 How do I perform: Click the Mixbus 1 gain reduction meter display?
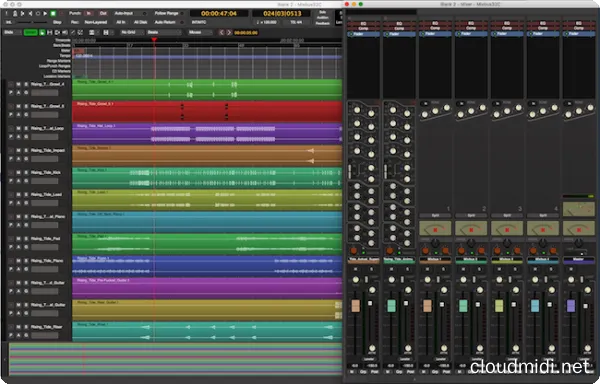(x=435, y=228)
